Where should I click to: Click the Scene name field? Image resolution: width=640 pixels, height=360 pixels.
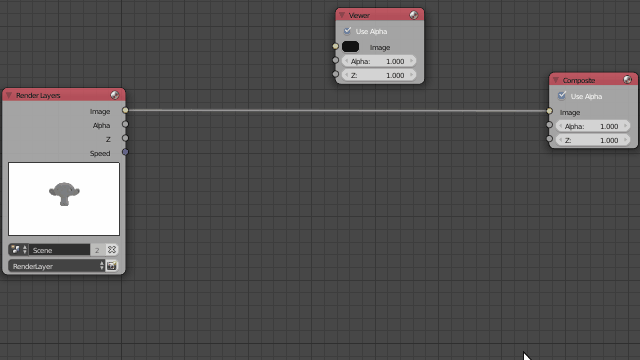pyautogui.click(x=59, y=250)
